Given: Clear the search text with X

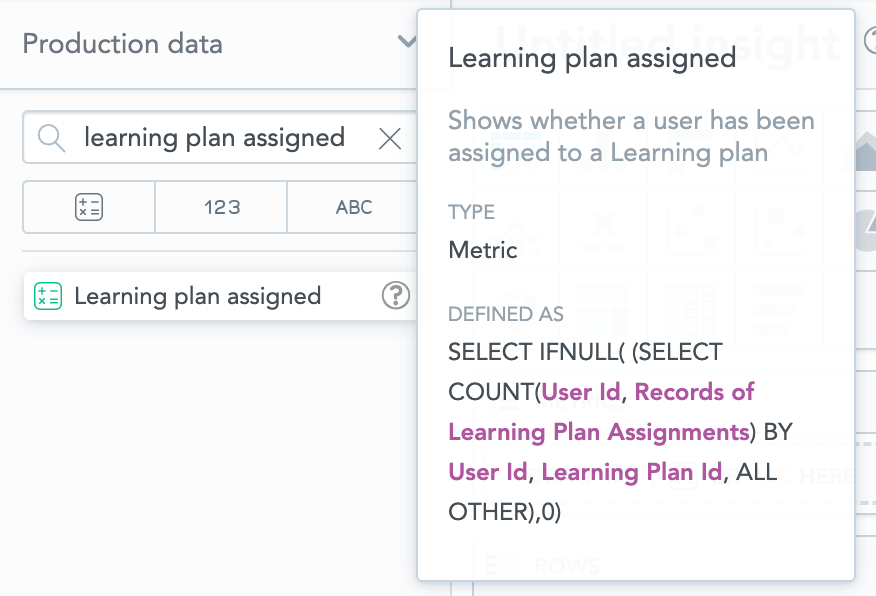Looking at the screenshot, I should 390,139.
